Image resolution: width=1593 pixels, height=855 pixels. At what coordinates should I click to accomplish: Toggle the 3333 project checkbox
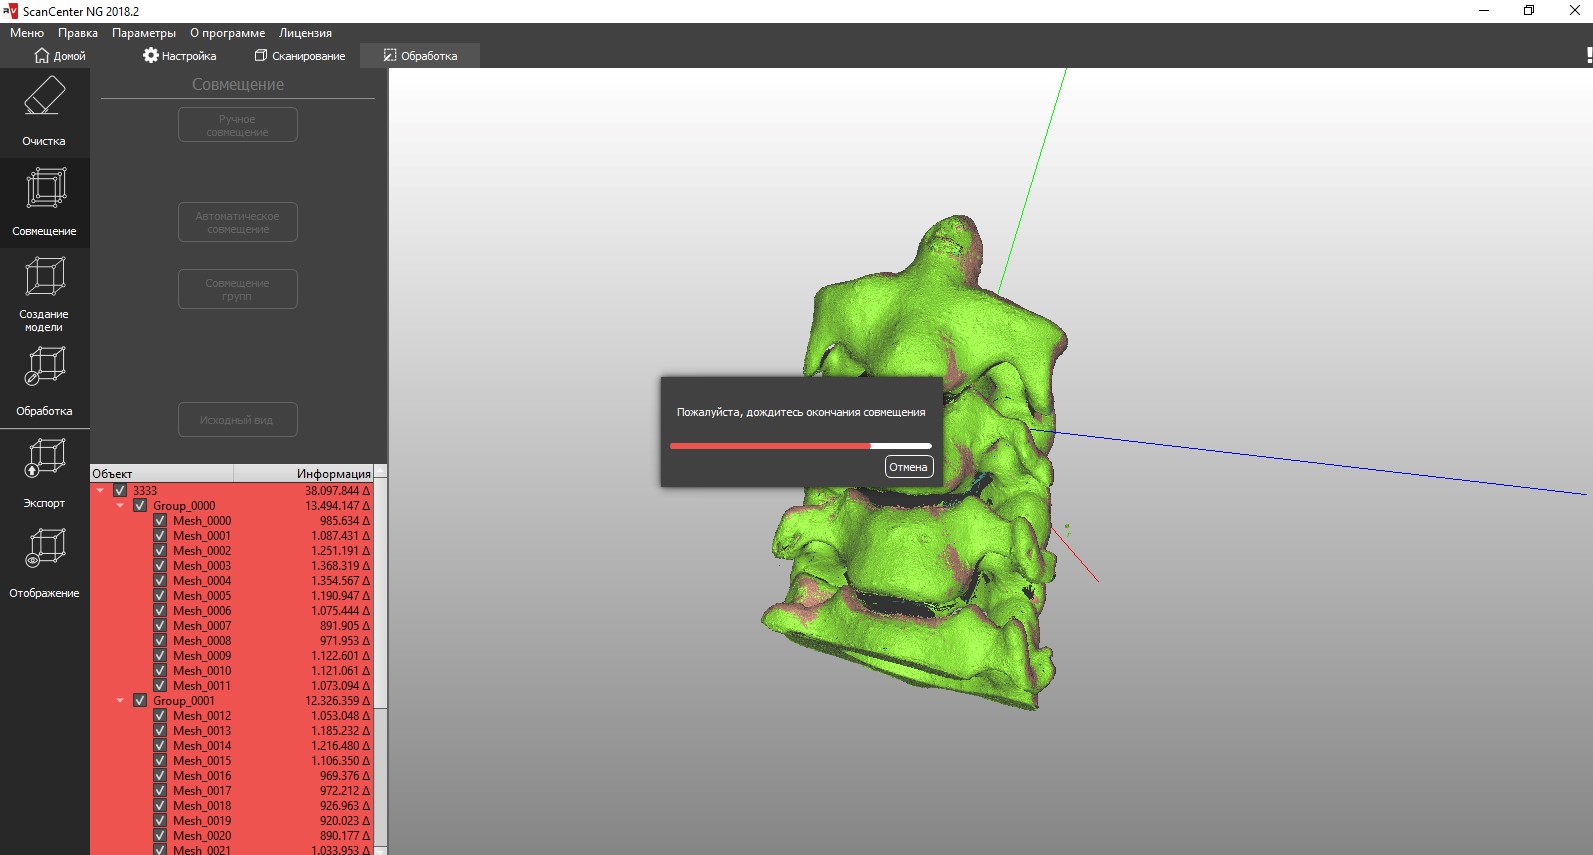click(120, 491)
